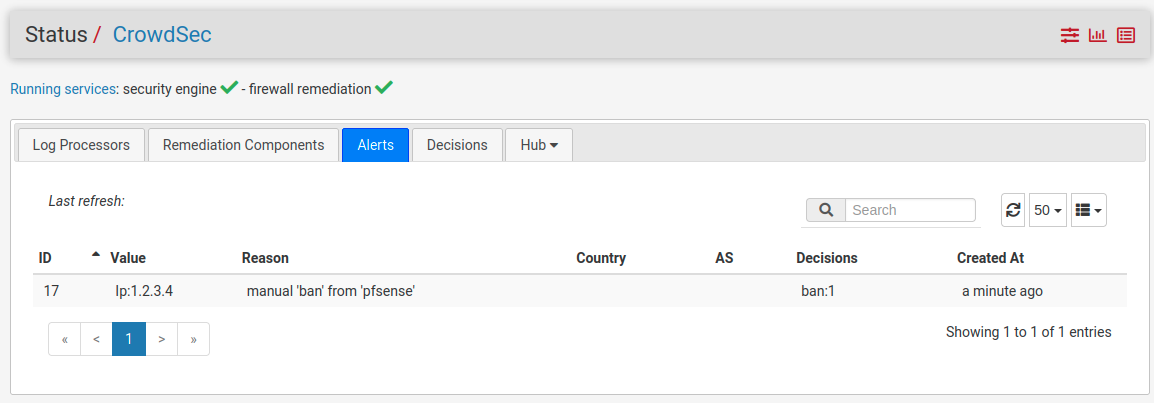The width and height of the screenshot is (1154, 403).
Task: Open the settings sliders icon in header
Action: pyautogui.click(x=1070, y=35)
